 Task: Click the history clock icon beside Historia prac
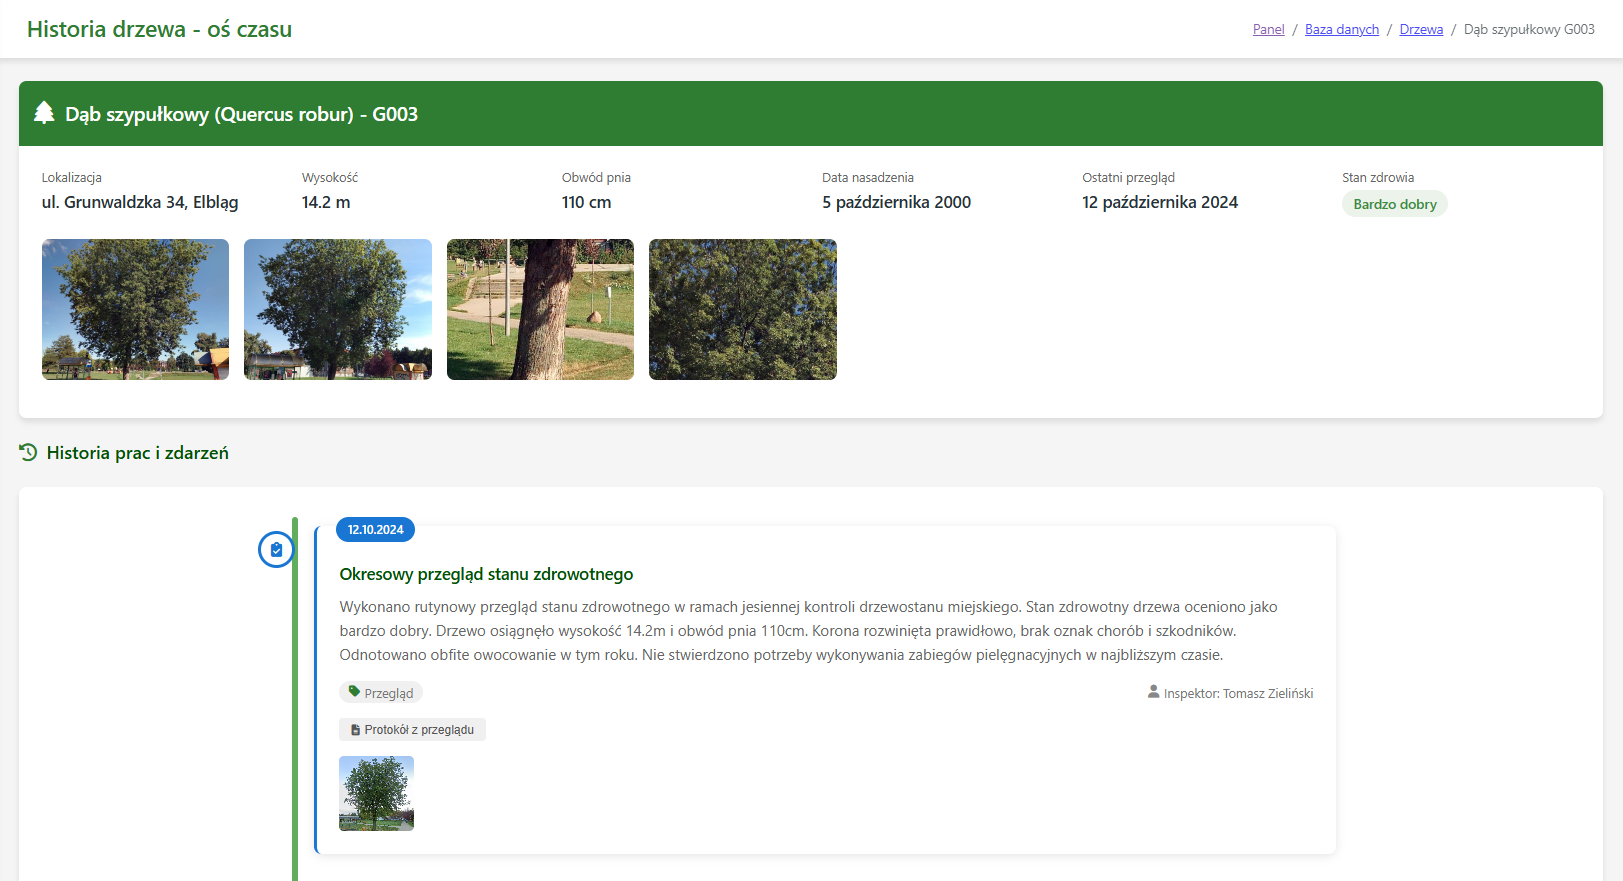click(28, 453)
